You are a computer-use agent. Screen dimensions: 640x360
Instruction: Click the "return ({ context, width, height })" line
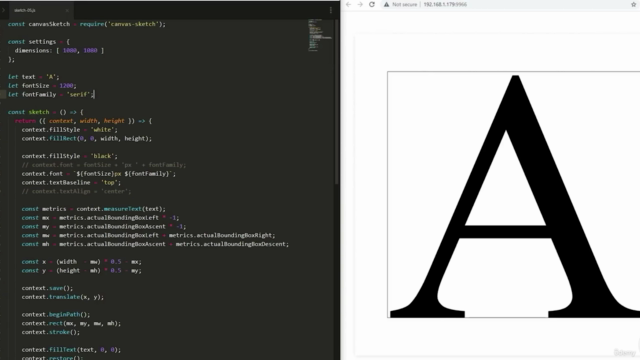pos(83,121)
